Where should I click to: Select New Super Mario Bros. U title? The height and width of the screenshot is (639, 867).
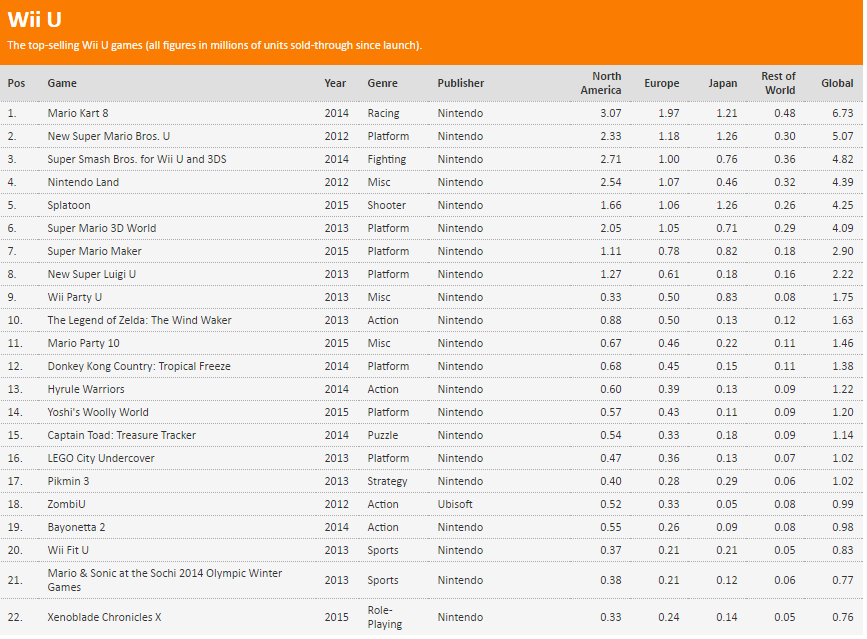click(x=108, y=137)
